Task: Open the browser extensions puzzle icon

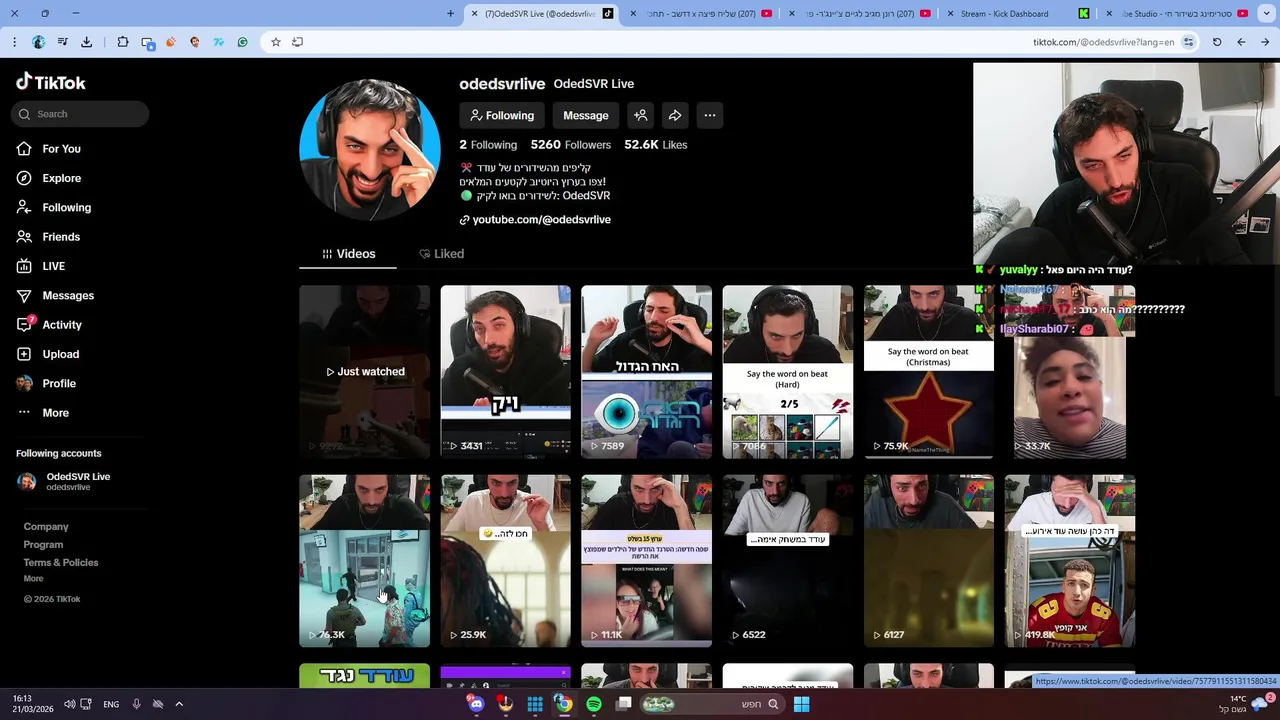Action: tap(122, 42)
